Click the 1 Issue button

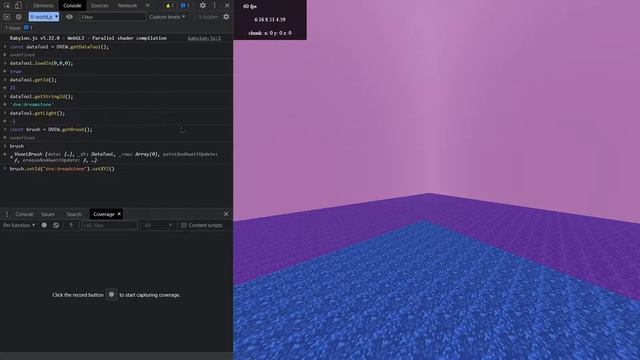point(18,28)
